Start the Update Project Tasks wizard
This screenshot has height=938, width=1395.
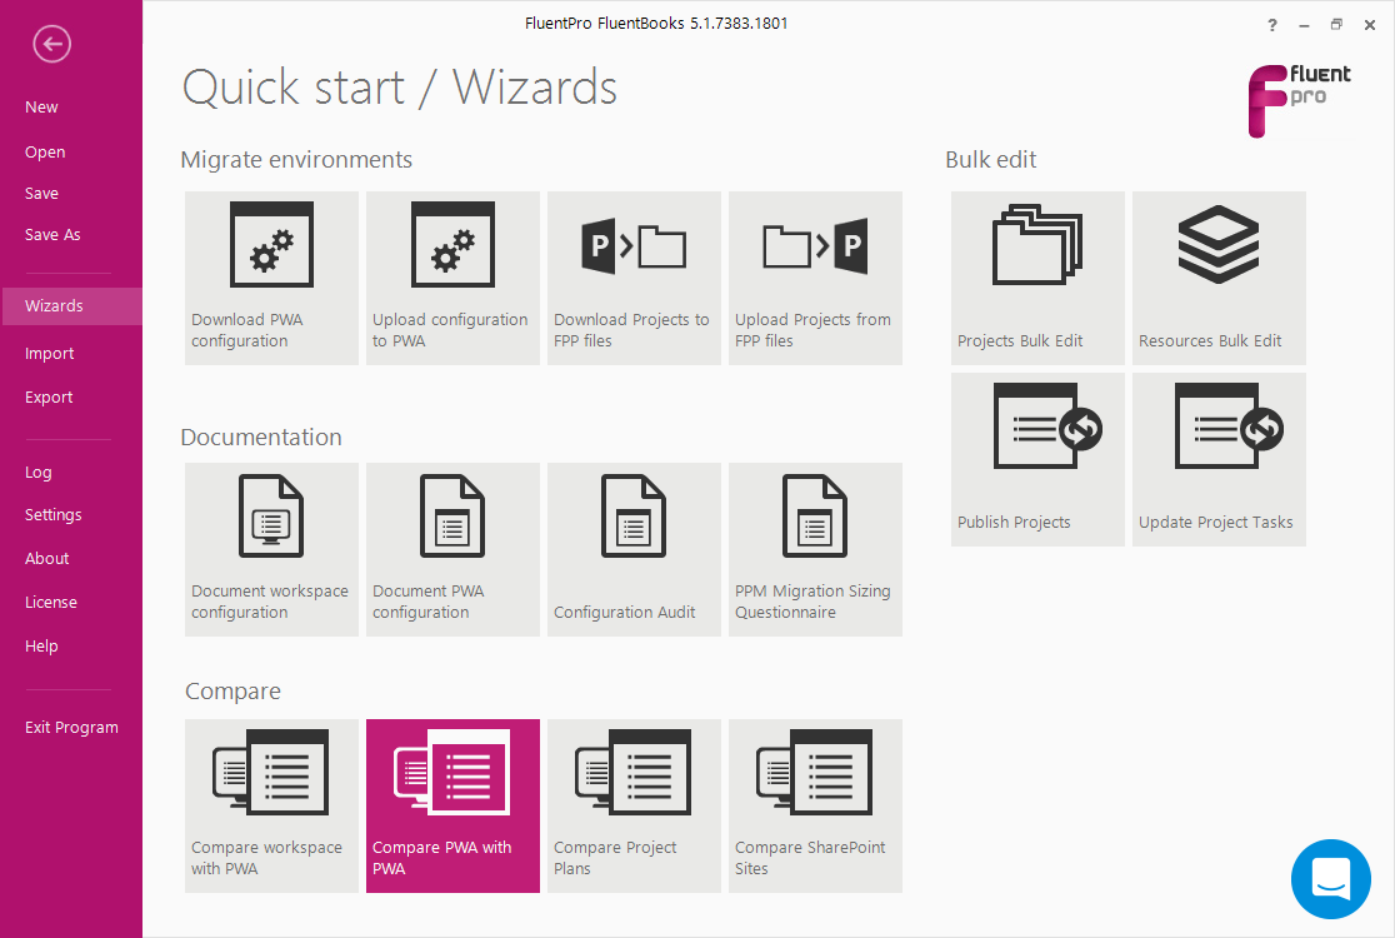tap(1219, 459)
